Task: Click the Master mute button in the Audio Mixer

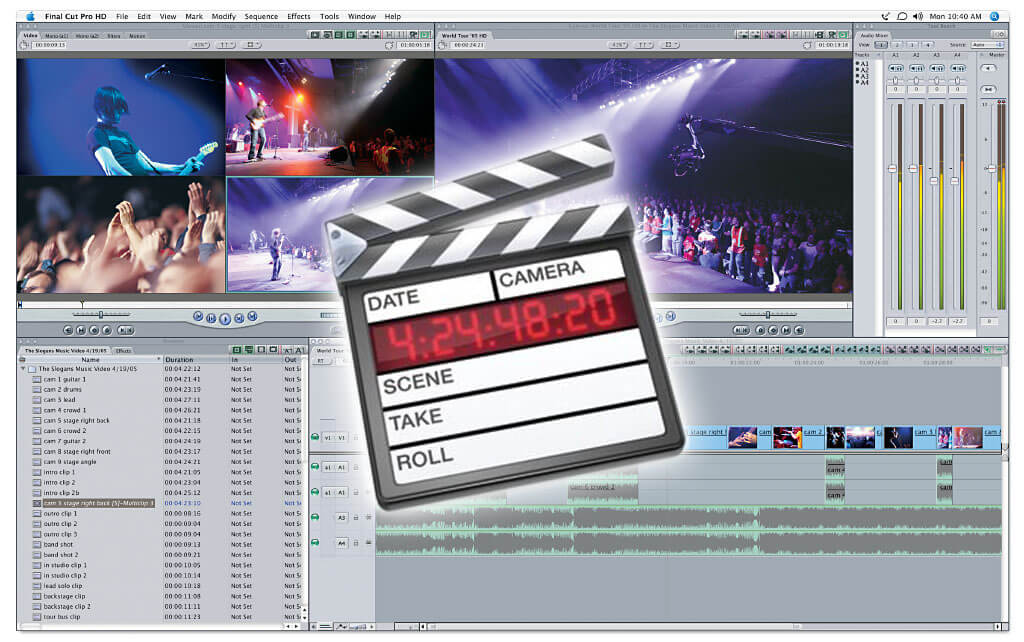Action: pyautogui.click(x=988, y=68)
